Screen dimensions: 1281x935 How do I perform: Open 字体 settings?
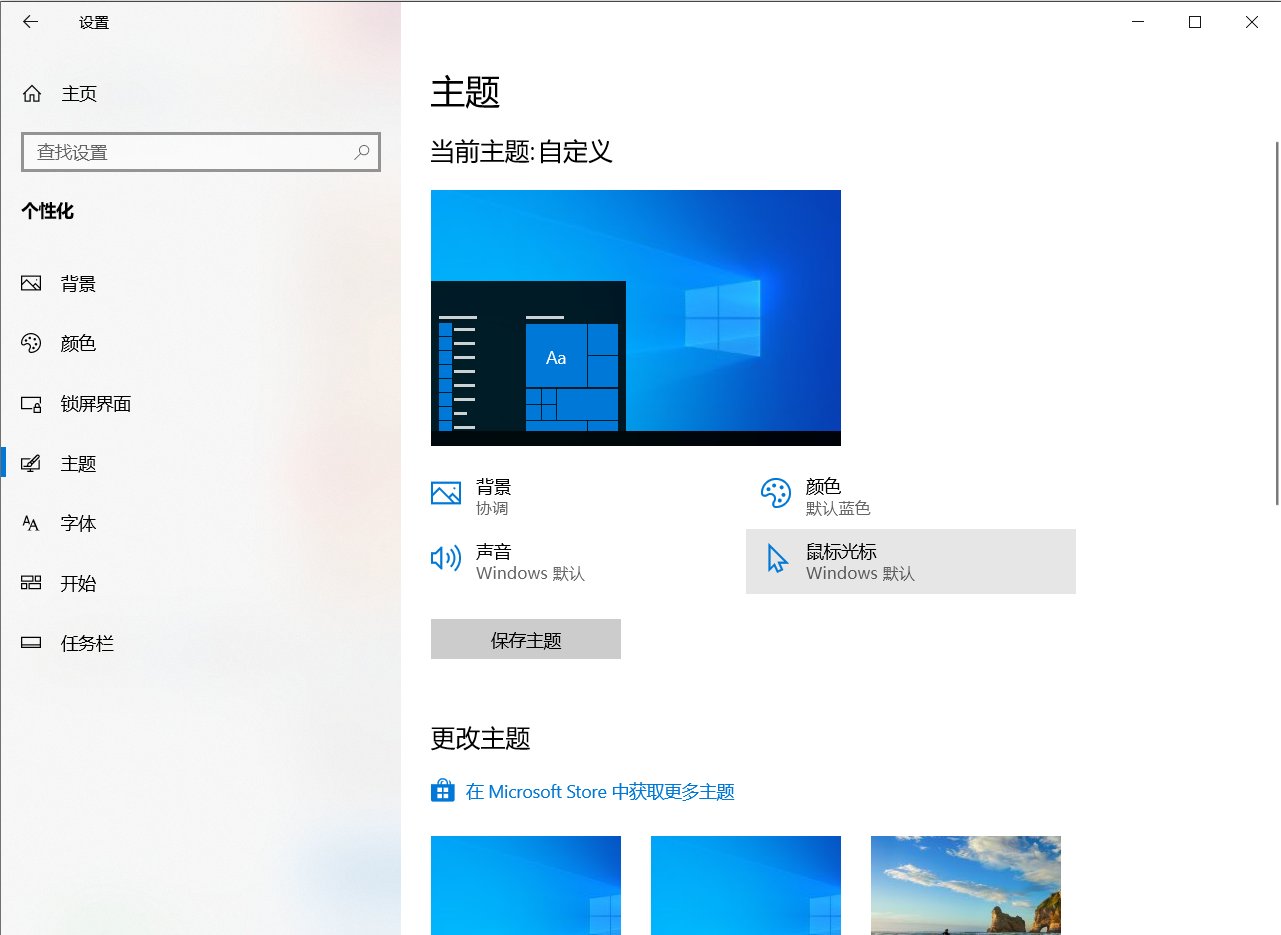point(79,523)
